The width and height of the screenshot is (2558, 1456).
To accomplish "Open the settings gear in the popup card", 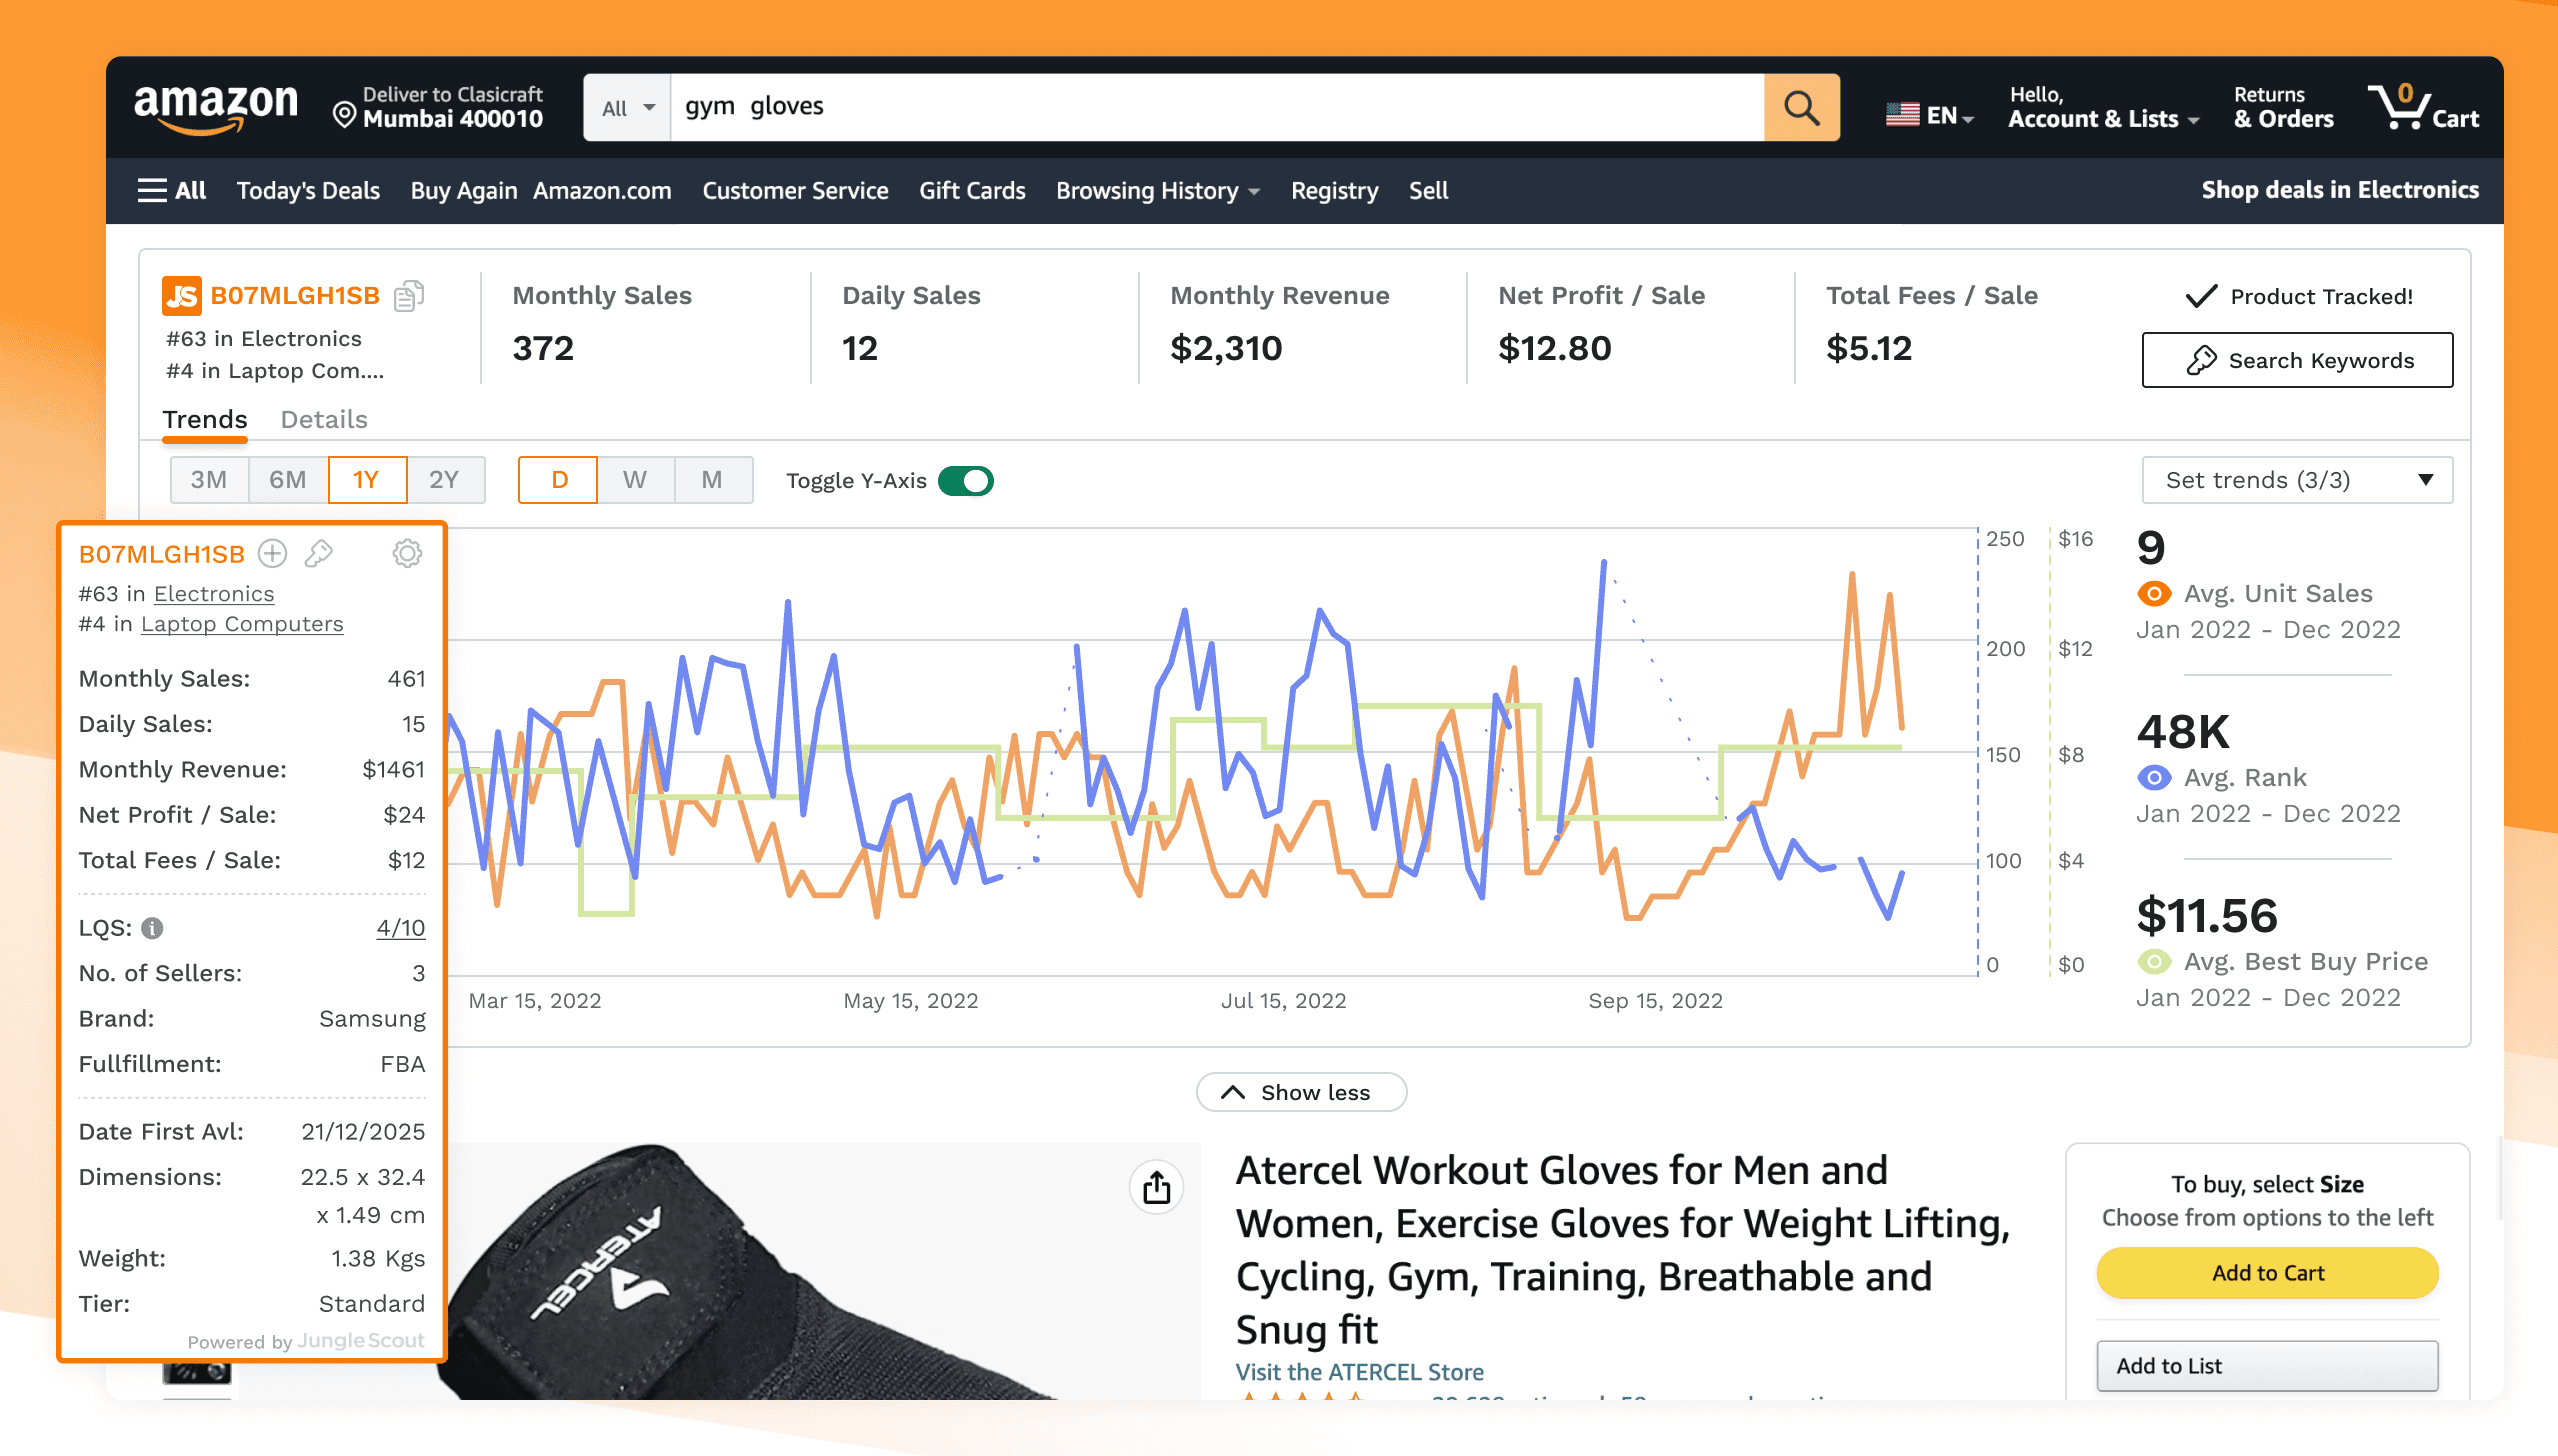I will point(407,553).
